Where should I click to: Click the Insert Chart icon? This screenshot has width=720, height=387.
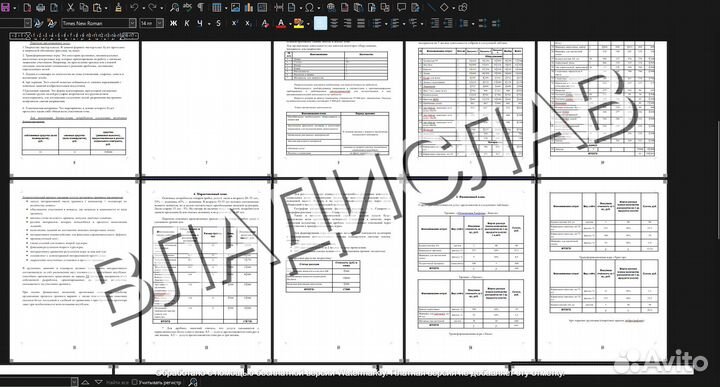249,7
